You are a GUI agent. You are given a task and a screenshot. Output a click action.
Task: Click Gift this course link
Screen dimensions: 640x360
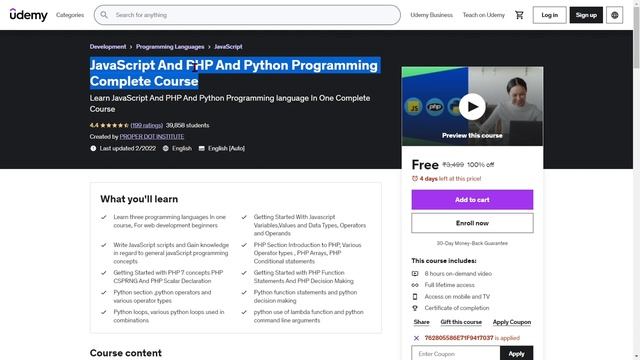click(461, 322)
